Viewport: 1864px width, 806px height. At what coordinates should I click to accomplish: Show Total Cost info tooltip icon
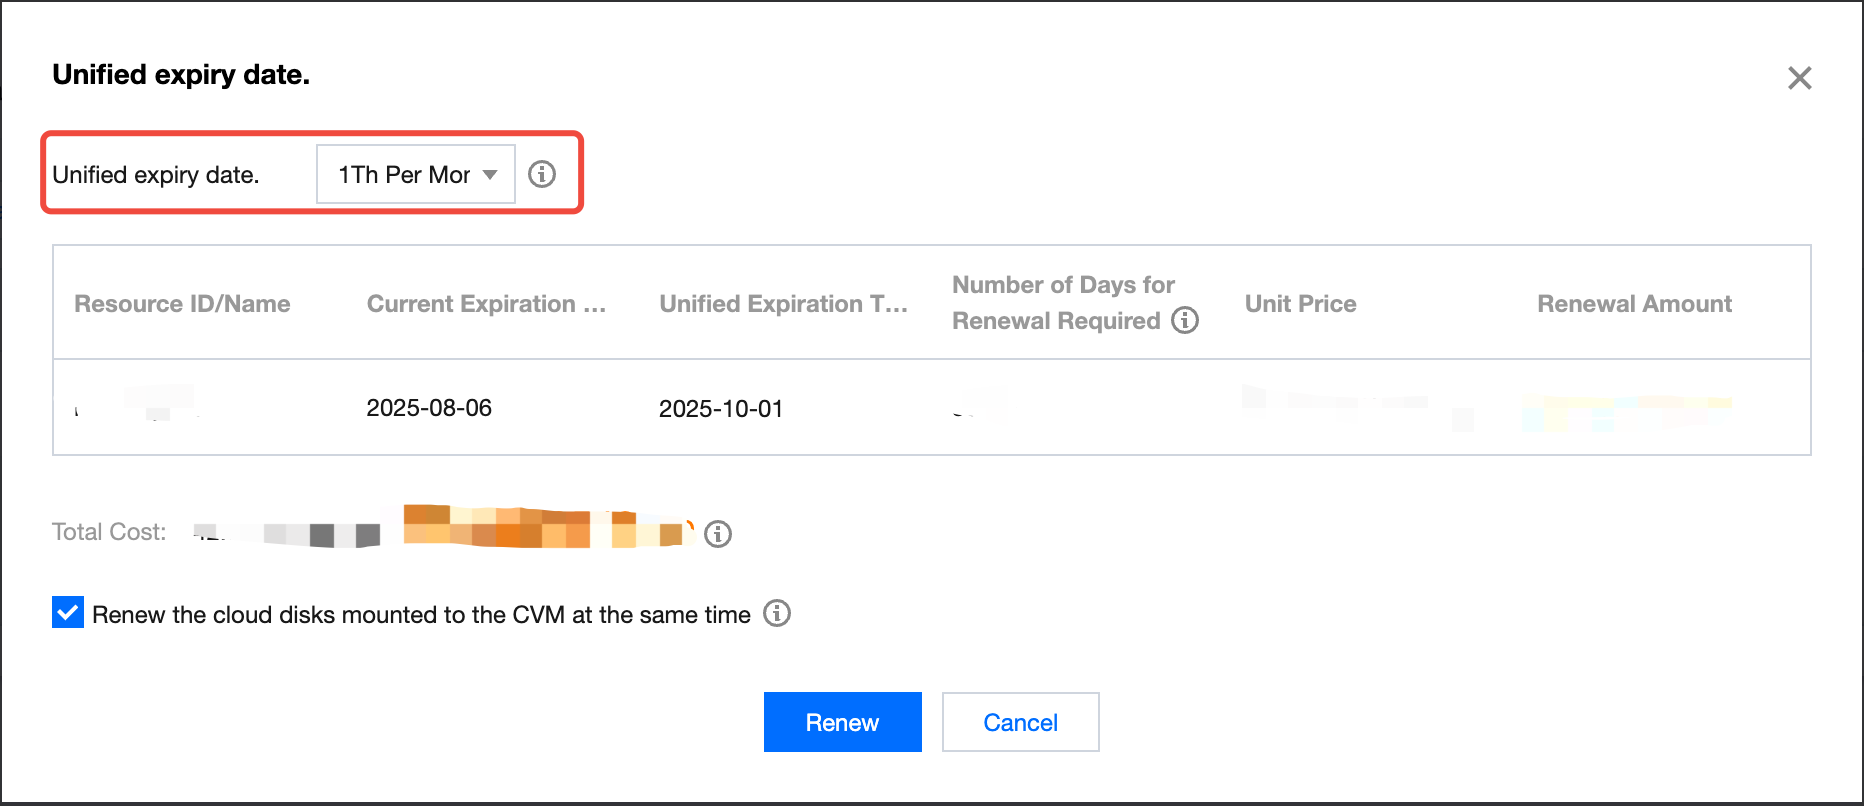(x=718, y=534)
